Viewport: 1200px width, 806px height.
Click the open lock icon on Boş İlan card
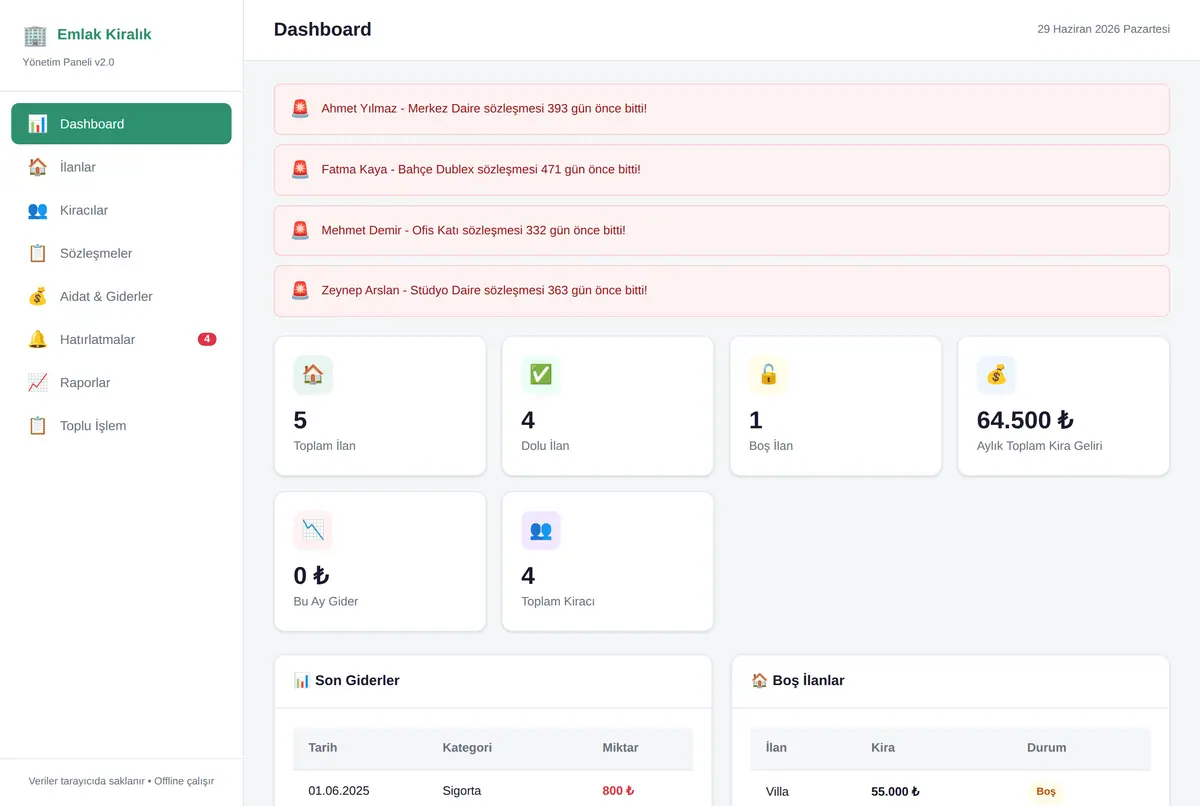coord(769,375)
